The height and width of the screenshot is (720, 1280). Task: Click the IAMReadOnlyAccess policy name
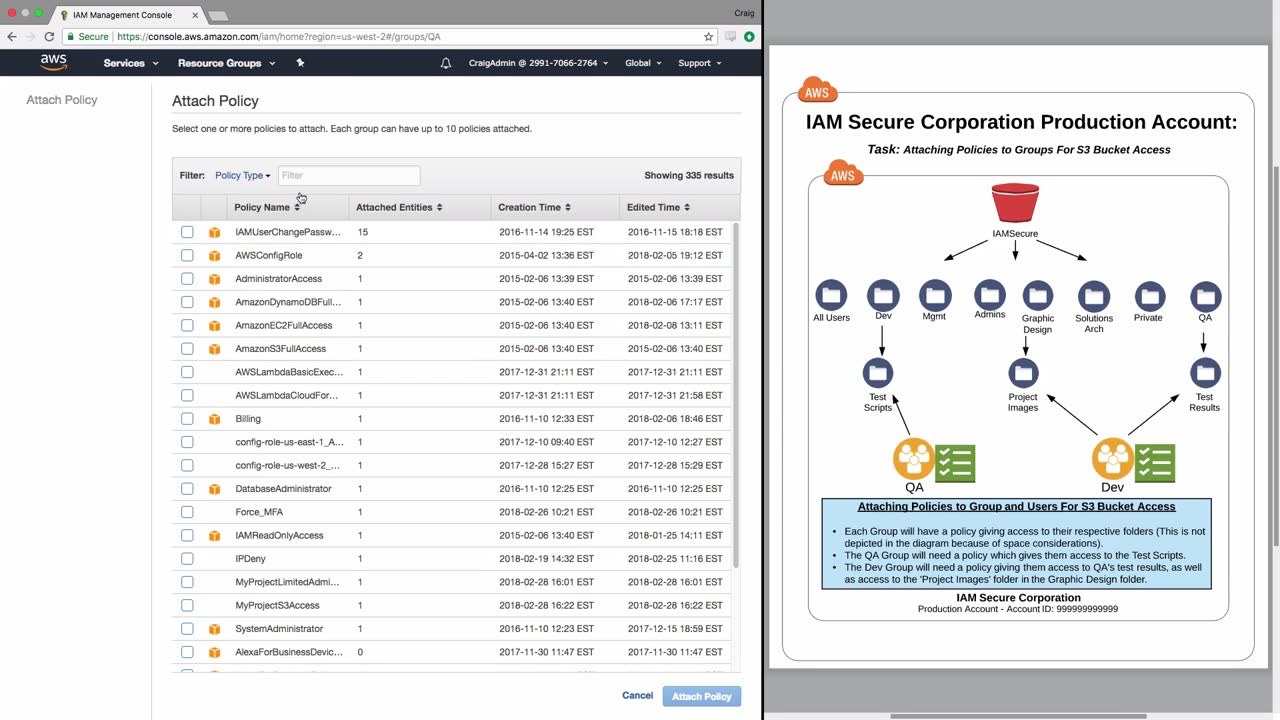[x=279, y=536]
